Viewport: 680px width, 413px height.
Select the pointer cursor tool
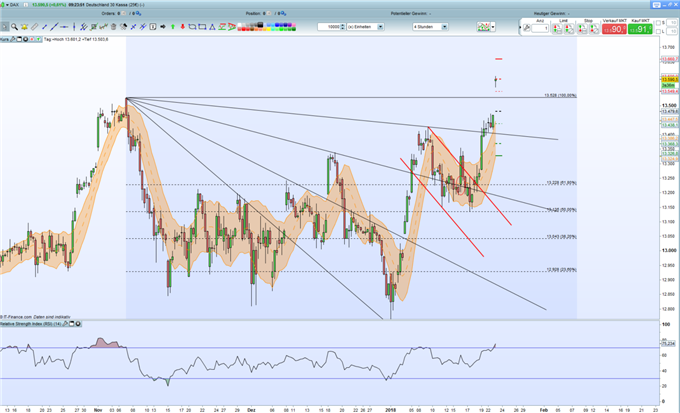(x=4, y=26)
